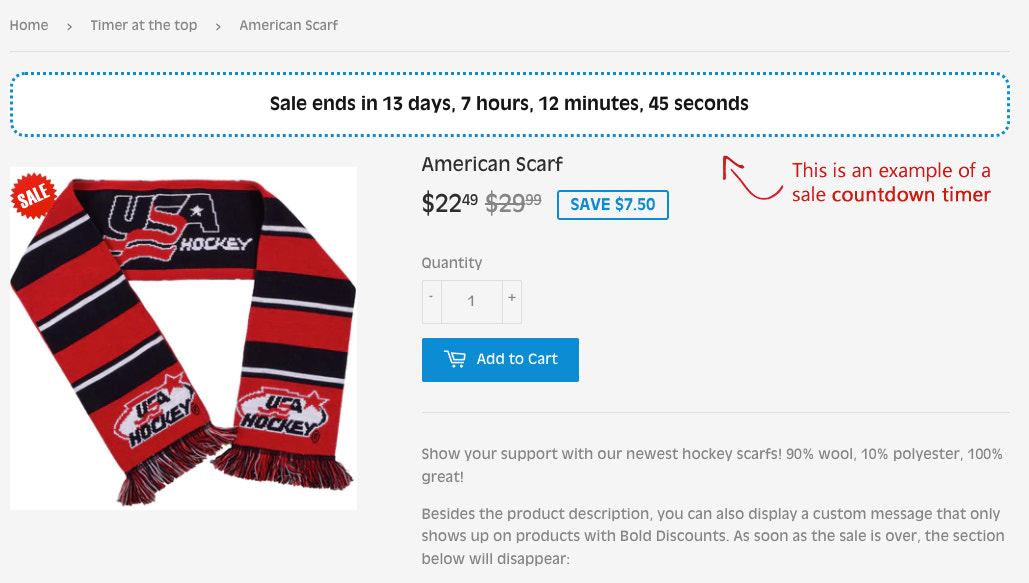Select the American Scarf breadcrumb entry
The height and width of the screenshot is (583, 1029).
pyautogui.click(x=288, y=25)
